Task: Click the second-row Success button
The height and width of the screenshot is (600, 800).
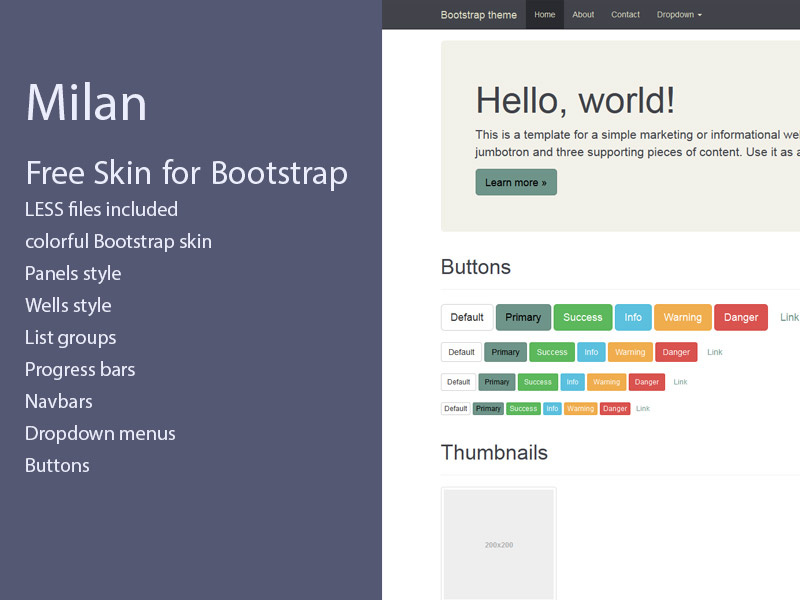Action: [x=552, y=352]
